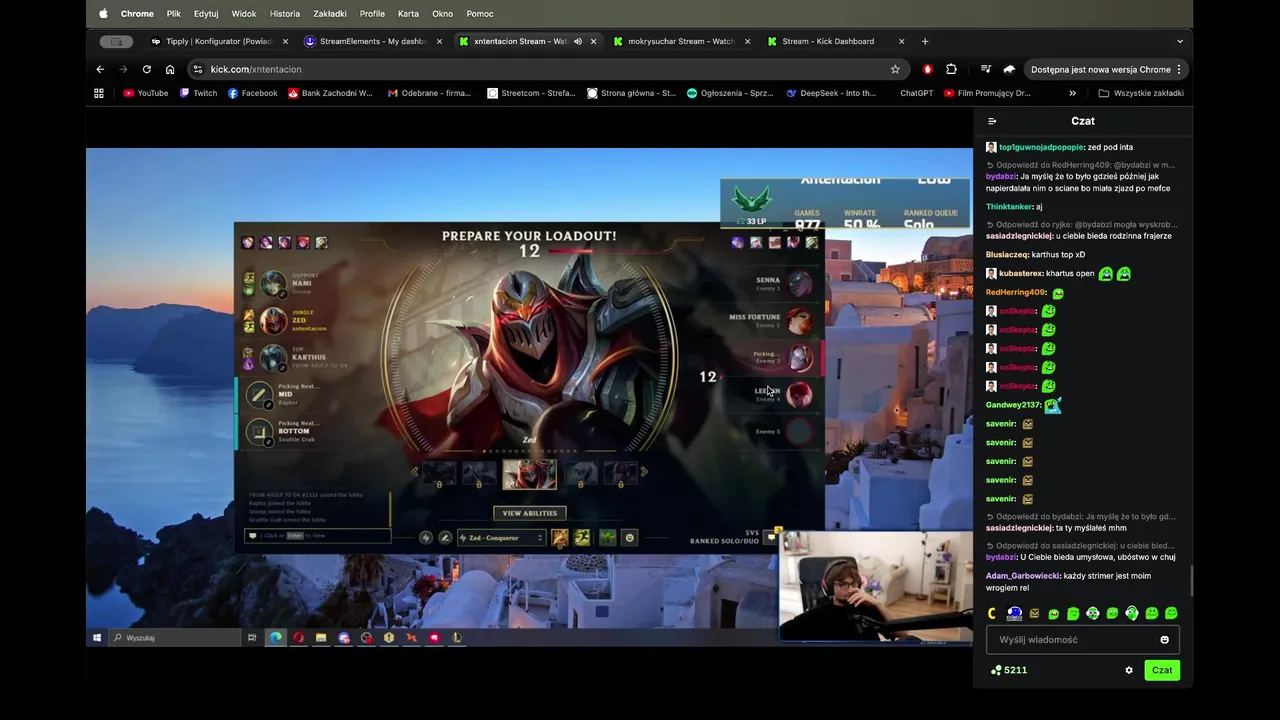This screenshot has height=720, width=1280.
Task: Mute the xntentacion Stream tab audio
Action: pyautogui.click(x=578, y=41)
